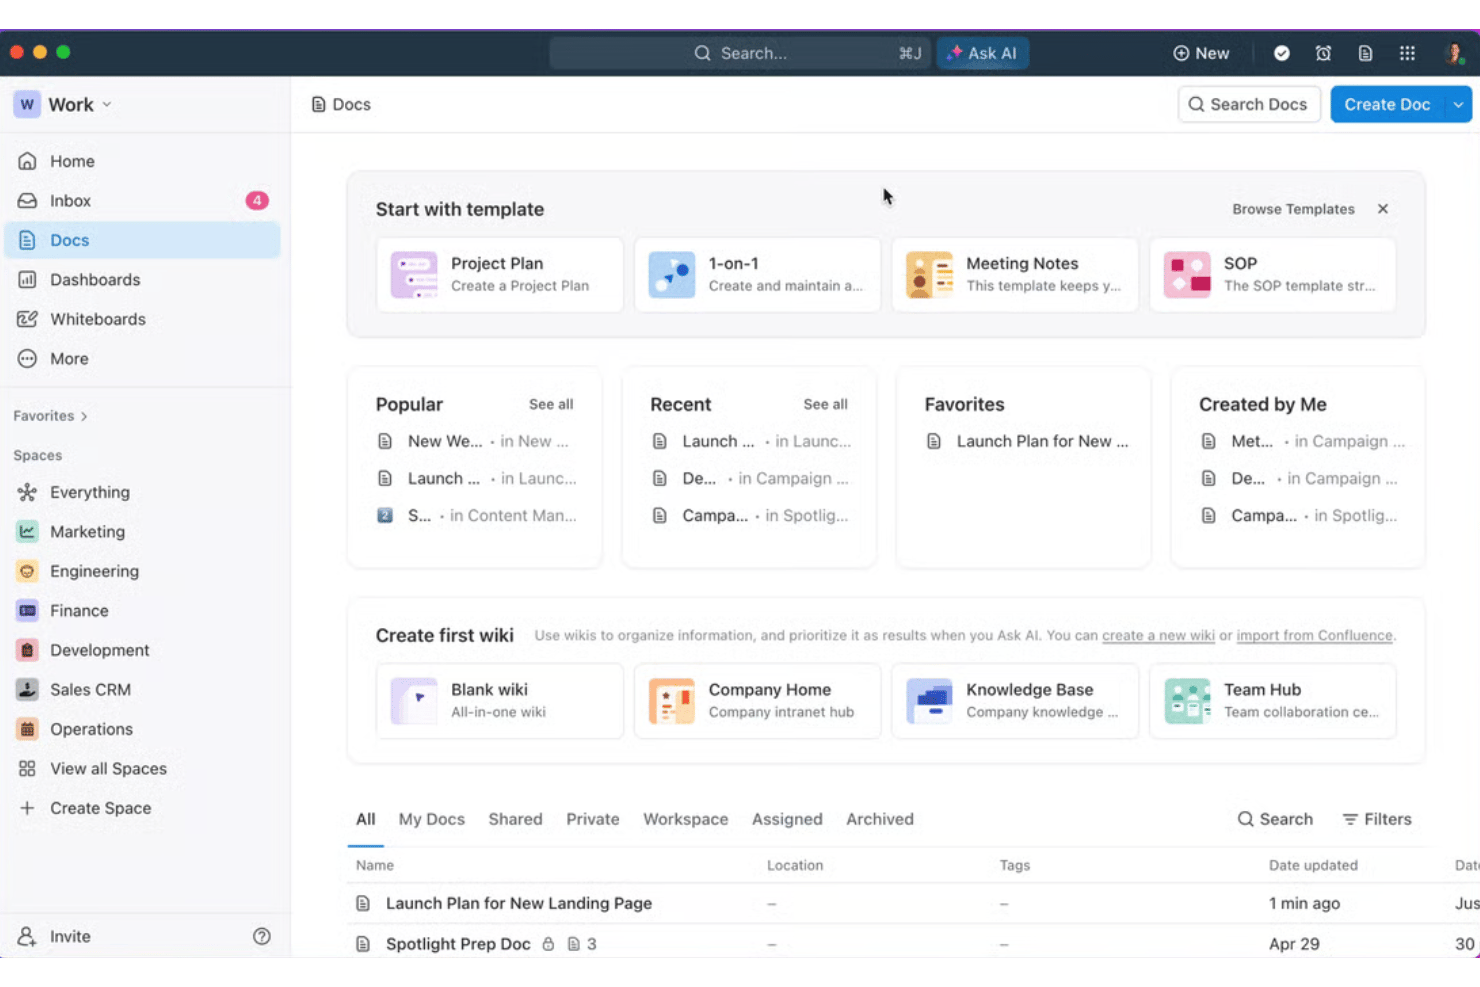Select the Company Home wiki template

click(757, 701)
